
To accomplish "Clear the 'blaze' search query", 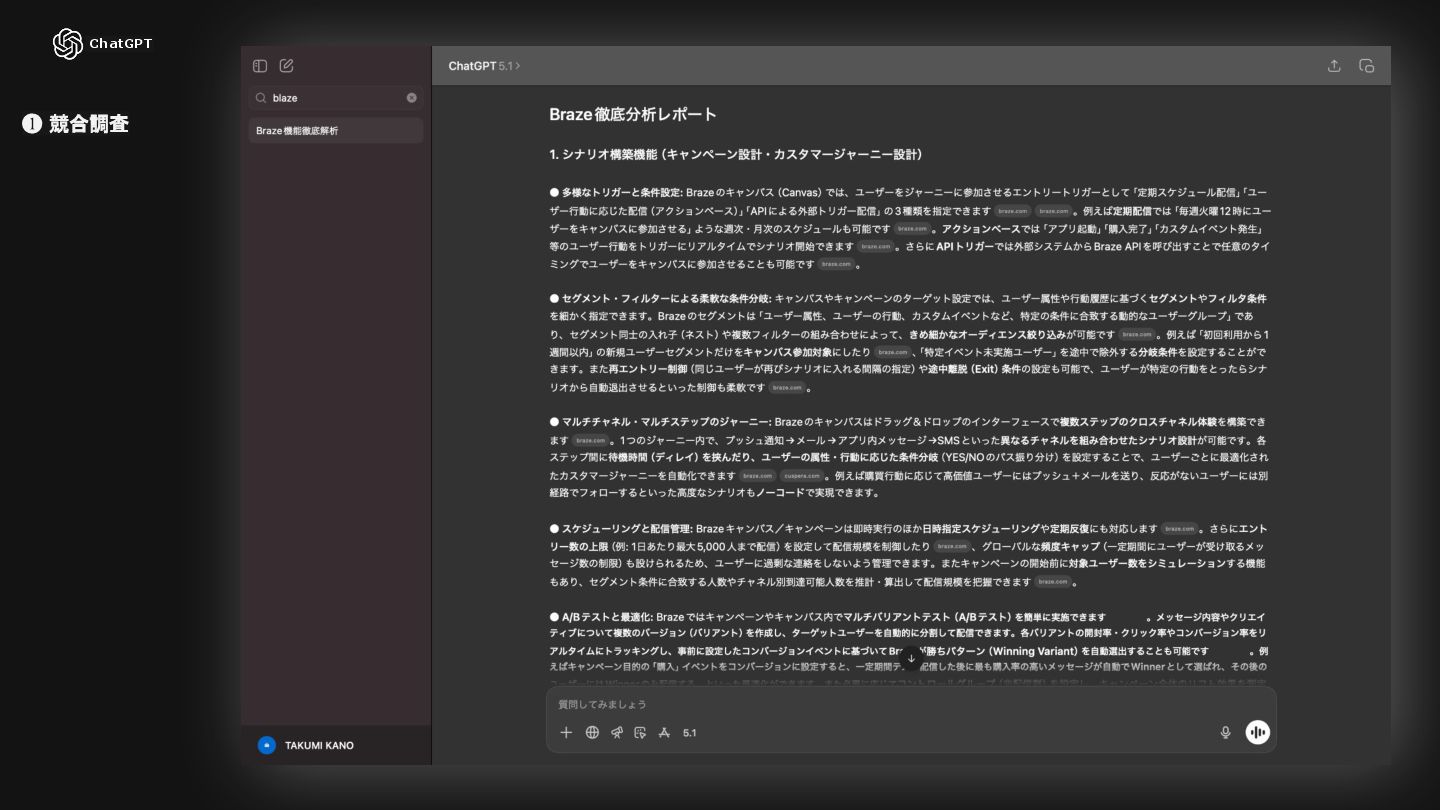I will click(x=411, y=98).
